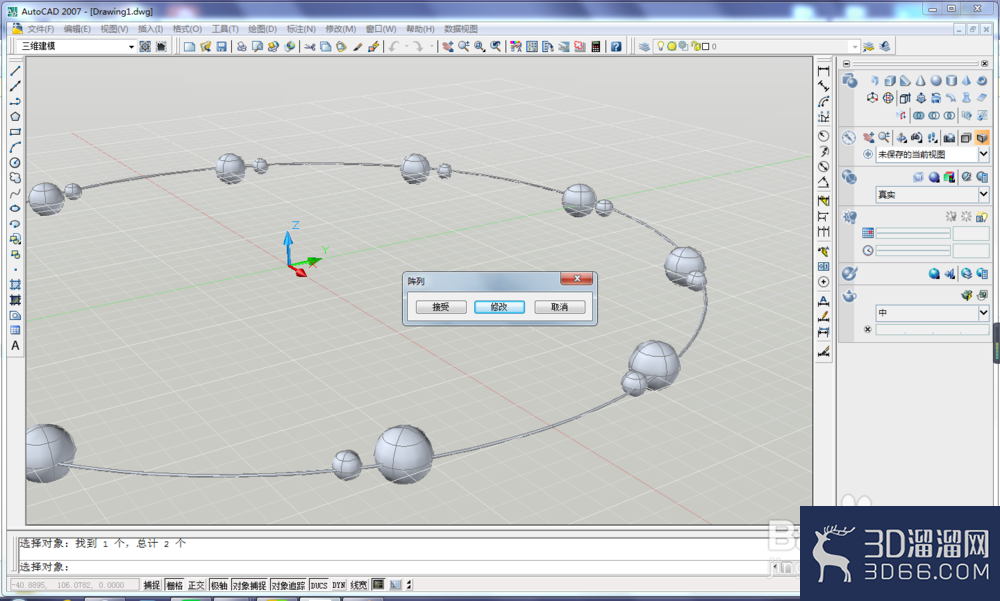Toggle 对象追踪 object tracking in status bar
The width and height of the screenshot is (1000, 601).
(288, 585)
